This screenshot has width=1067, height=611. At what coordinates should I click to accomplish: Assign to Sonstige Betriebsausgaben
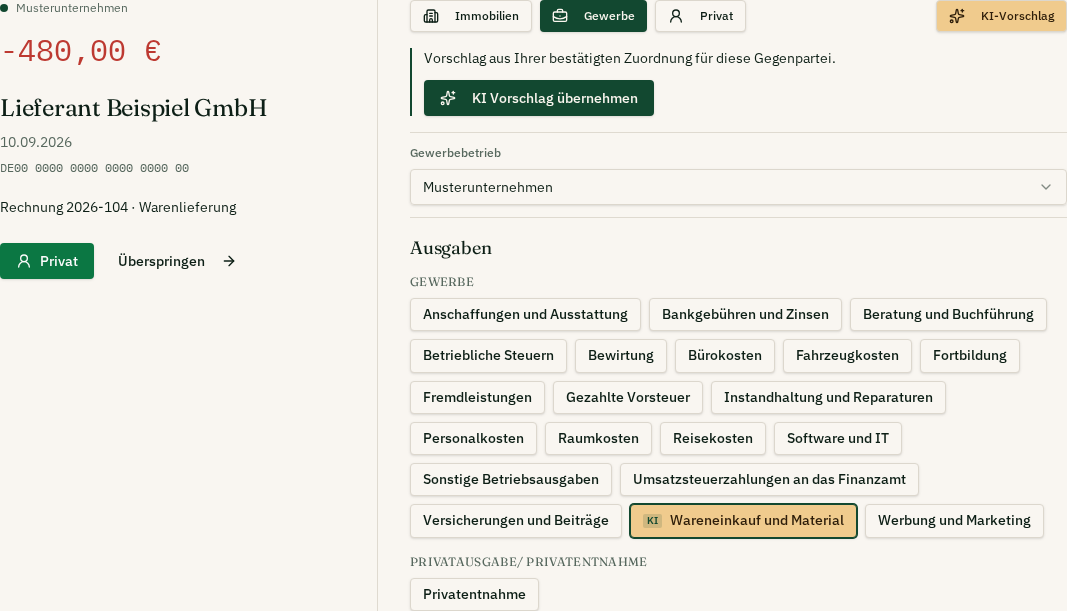pyautogui.click(x=510, y=480)
